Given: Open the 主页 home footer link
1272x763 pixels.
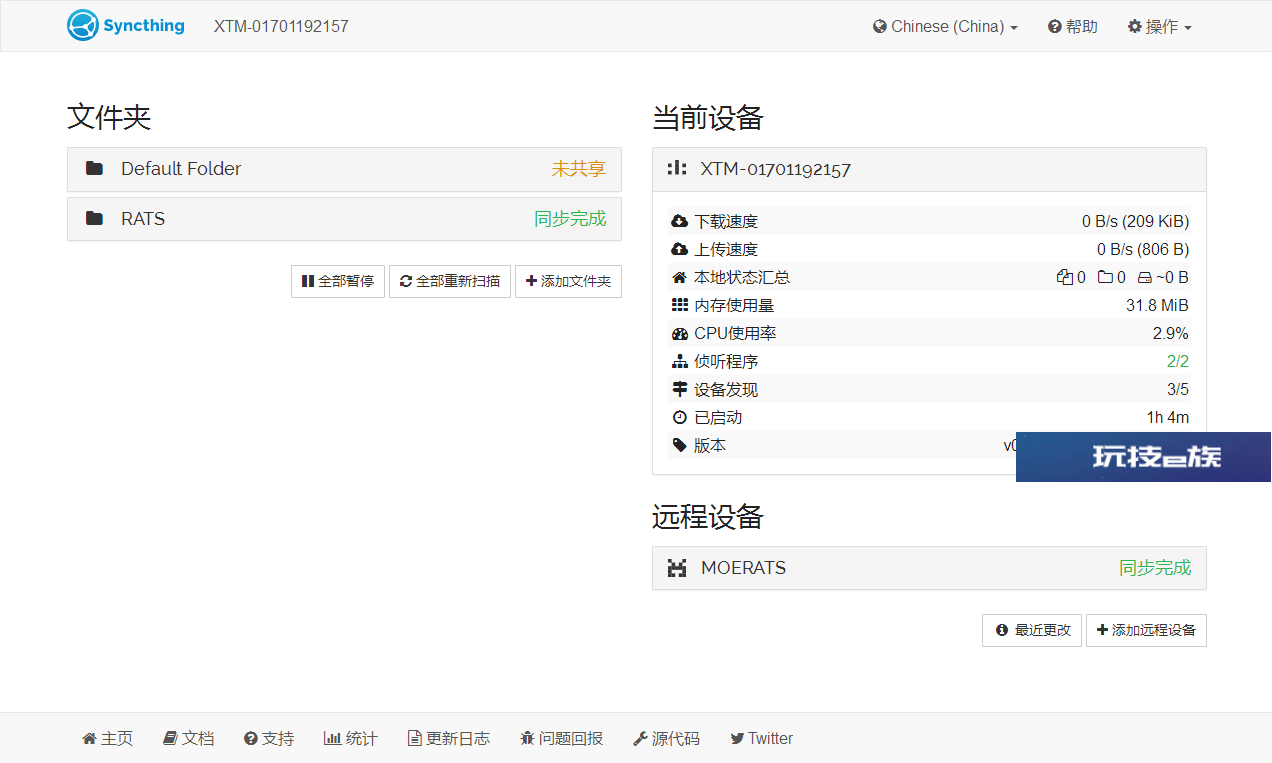Looking at the screenshot, I should [x=107, y=739].
